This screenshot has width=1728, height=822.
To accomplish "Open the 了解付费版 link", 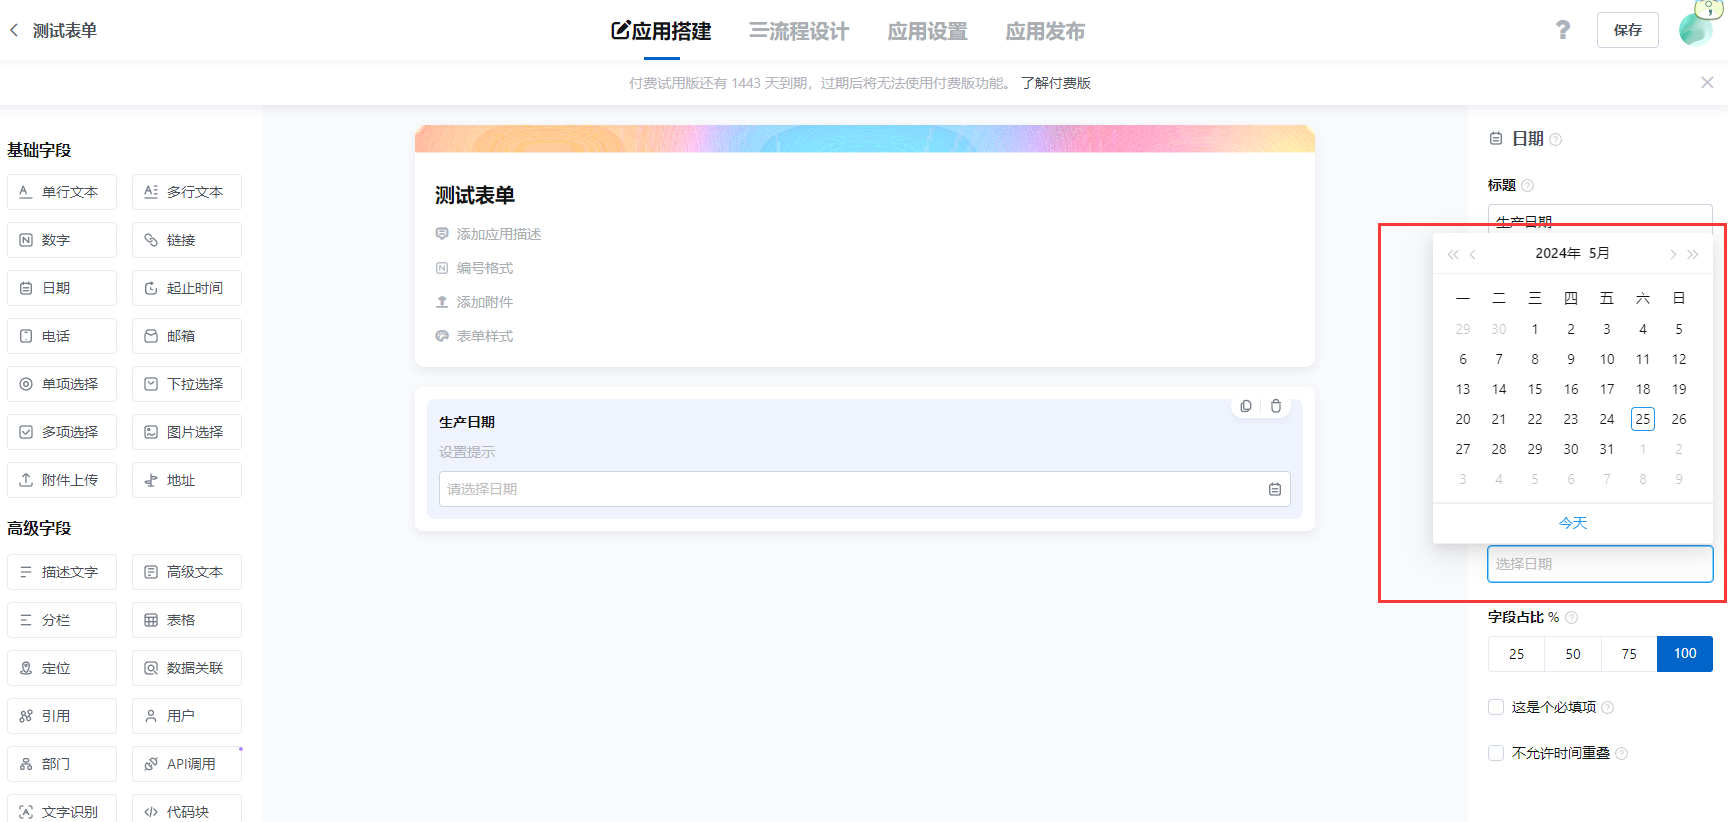I will [x=1056, y=83].
